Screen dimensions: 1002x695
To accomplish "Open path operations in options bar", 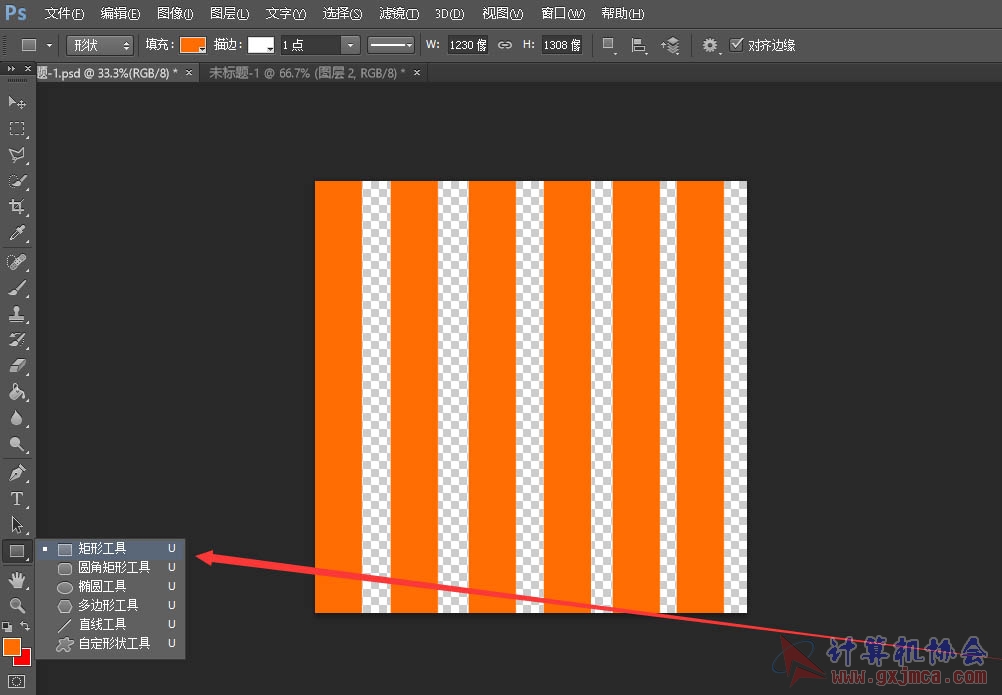I will coord(608,45).
